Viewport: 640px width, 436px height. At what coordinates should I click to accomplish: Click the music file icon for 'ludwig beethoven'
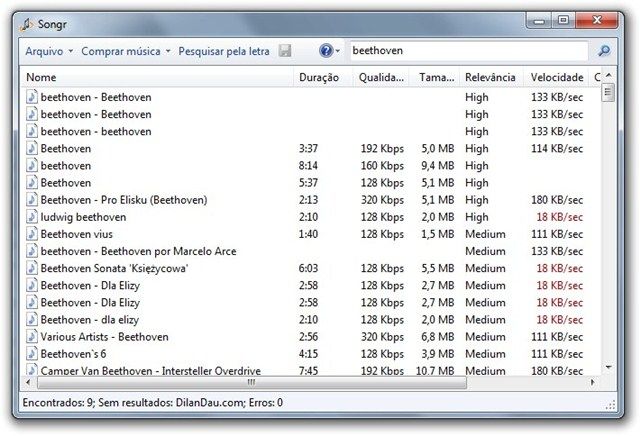(x=32, y=217)
